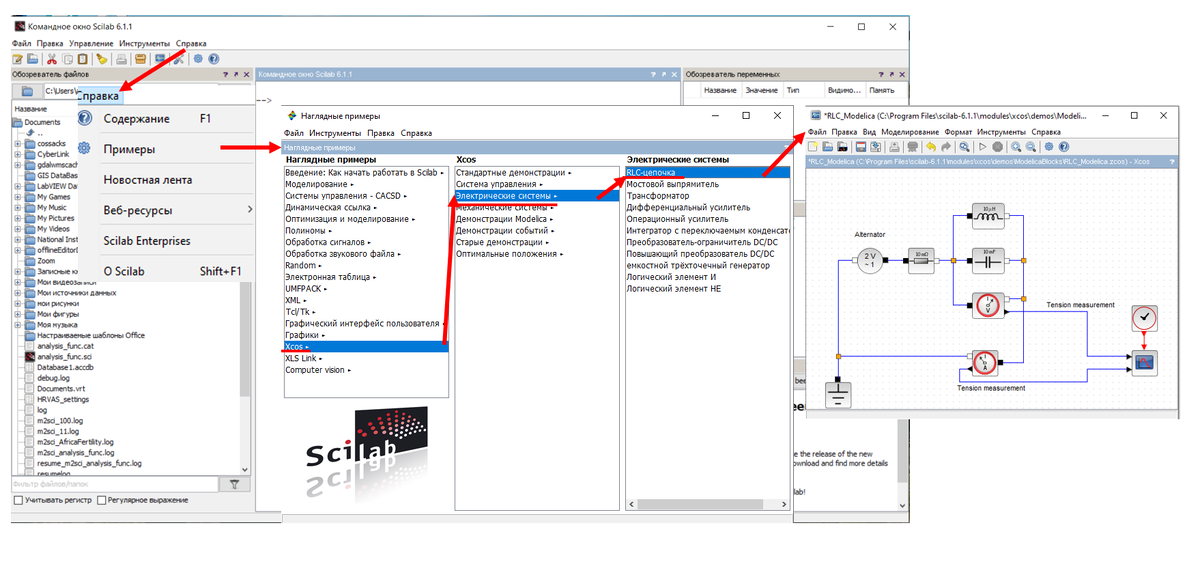This screenshot has width=1200, height=562.
Task: Click the redo arrow in Xcos toolbar
Action: [945, 146]
